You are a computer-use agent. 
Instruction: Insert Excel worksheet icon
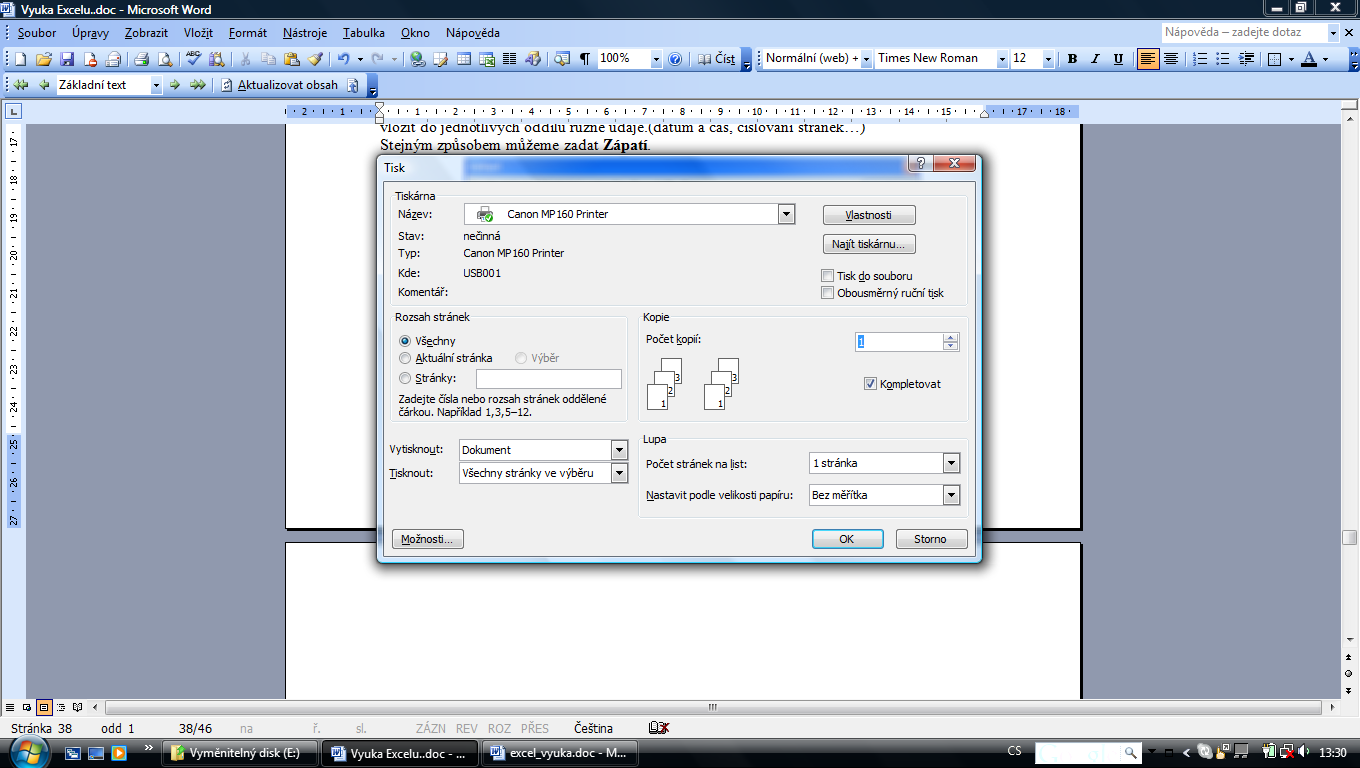tap(487, 59)
